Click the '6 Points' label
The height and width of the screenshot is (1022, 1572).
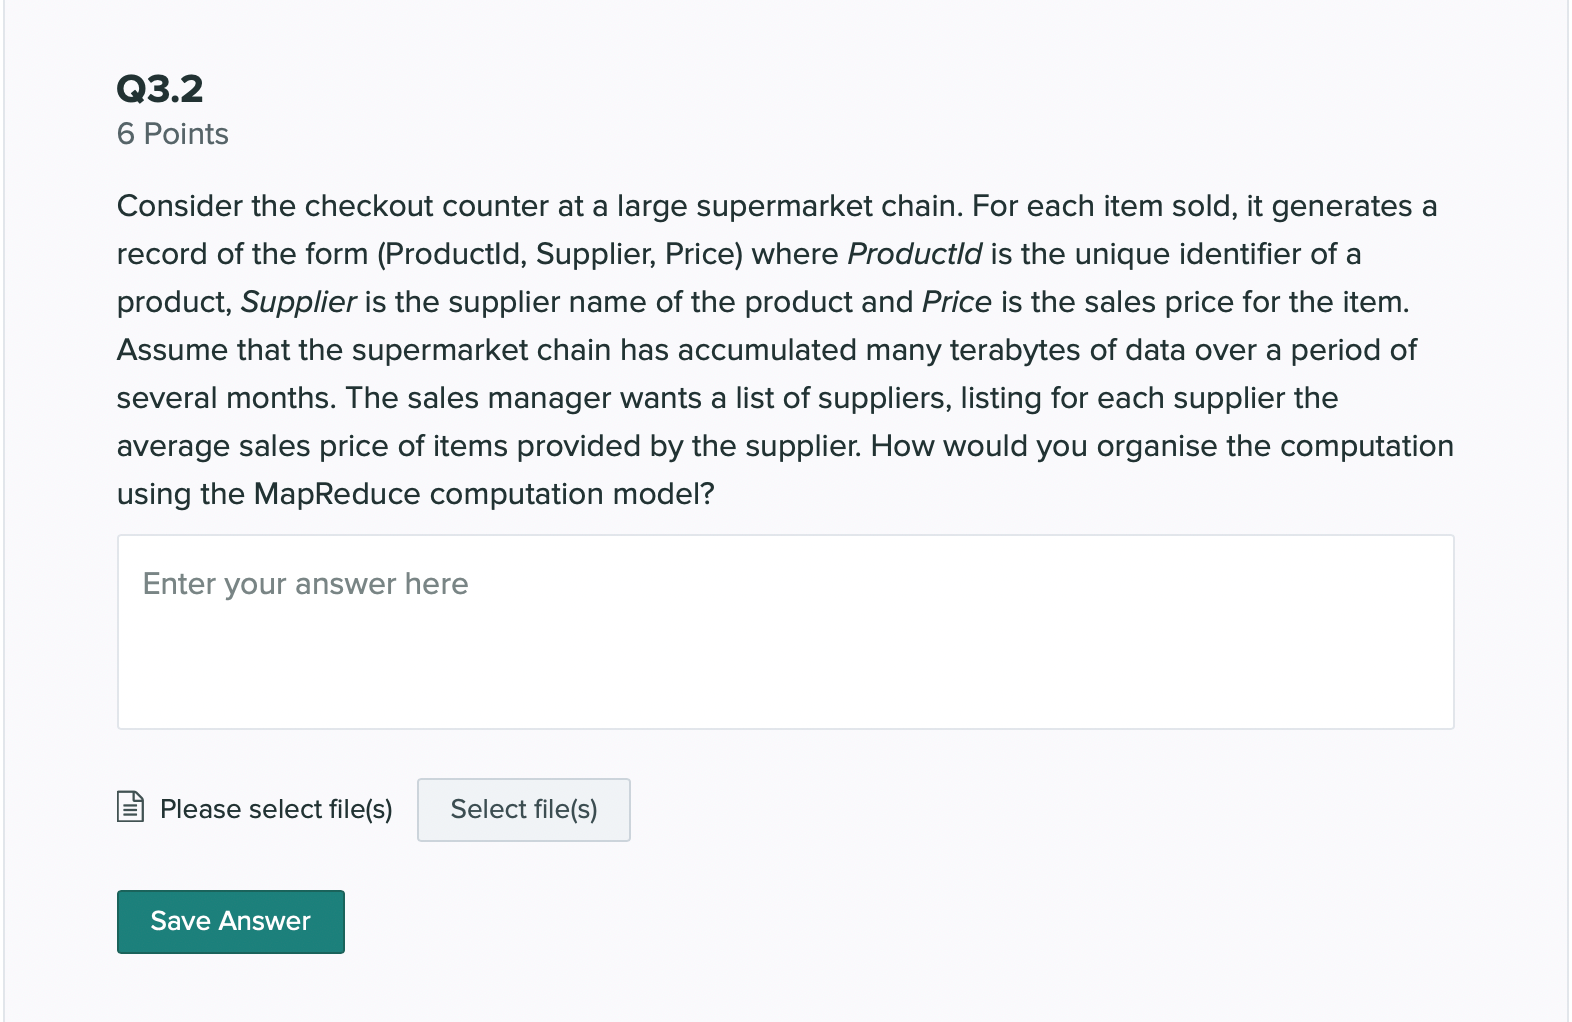click(x=172, y=134)
